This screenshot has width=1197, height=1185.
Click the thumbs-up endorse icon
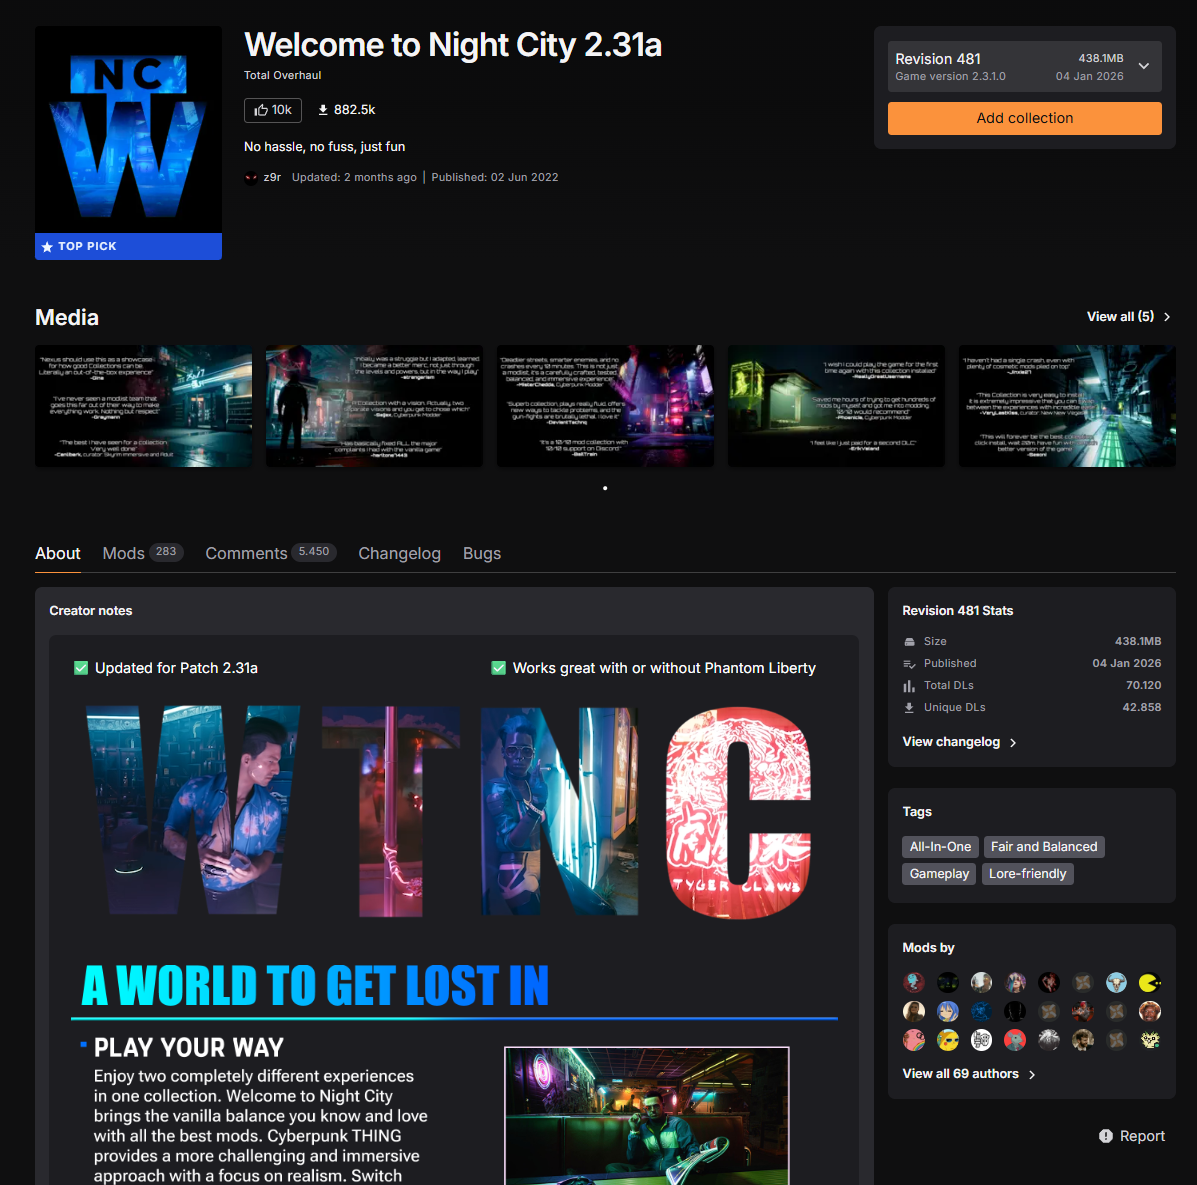[261, 110]
